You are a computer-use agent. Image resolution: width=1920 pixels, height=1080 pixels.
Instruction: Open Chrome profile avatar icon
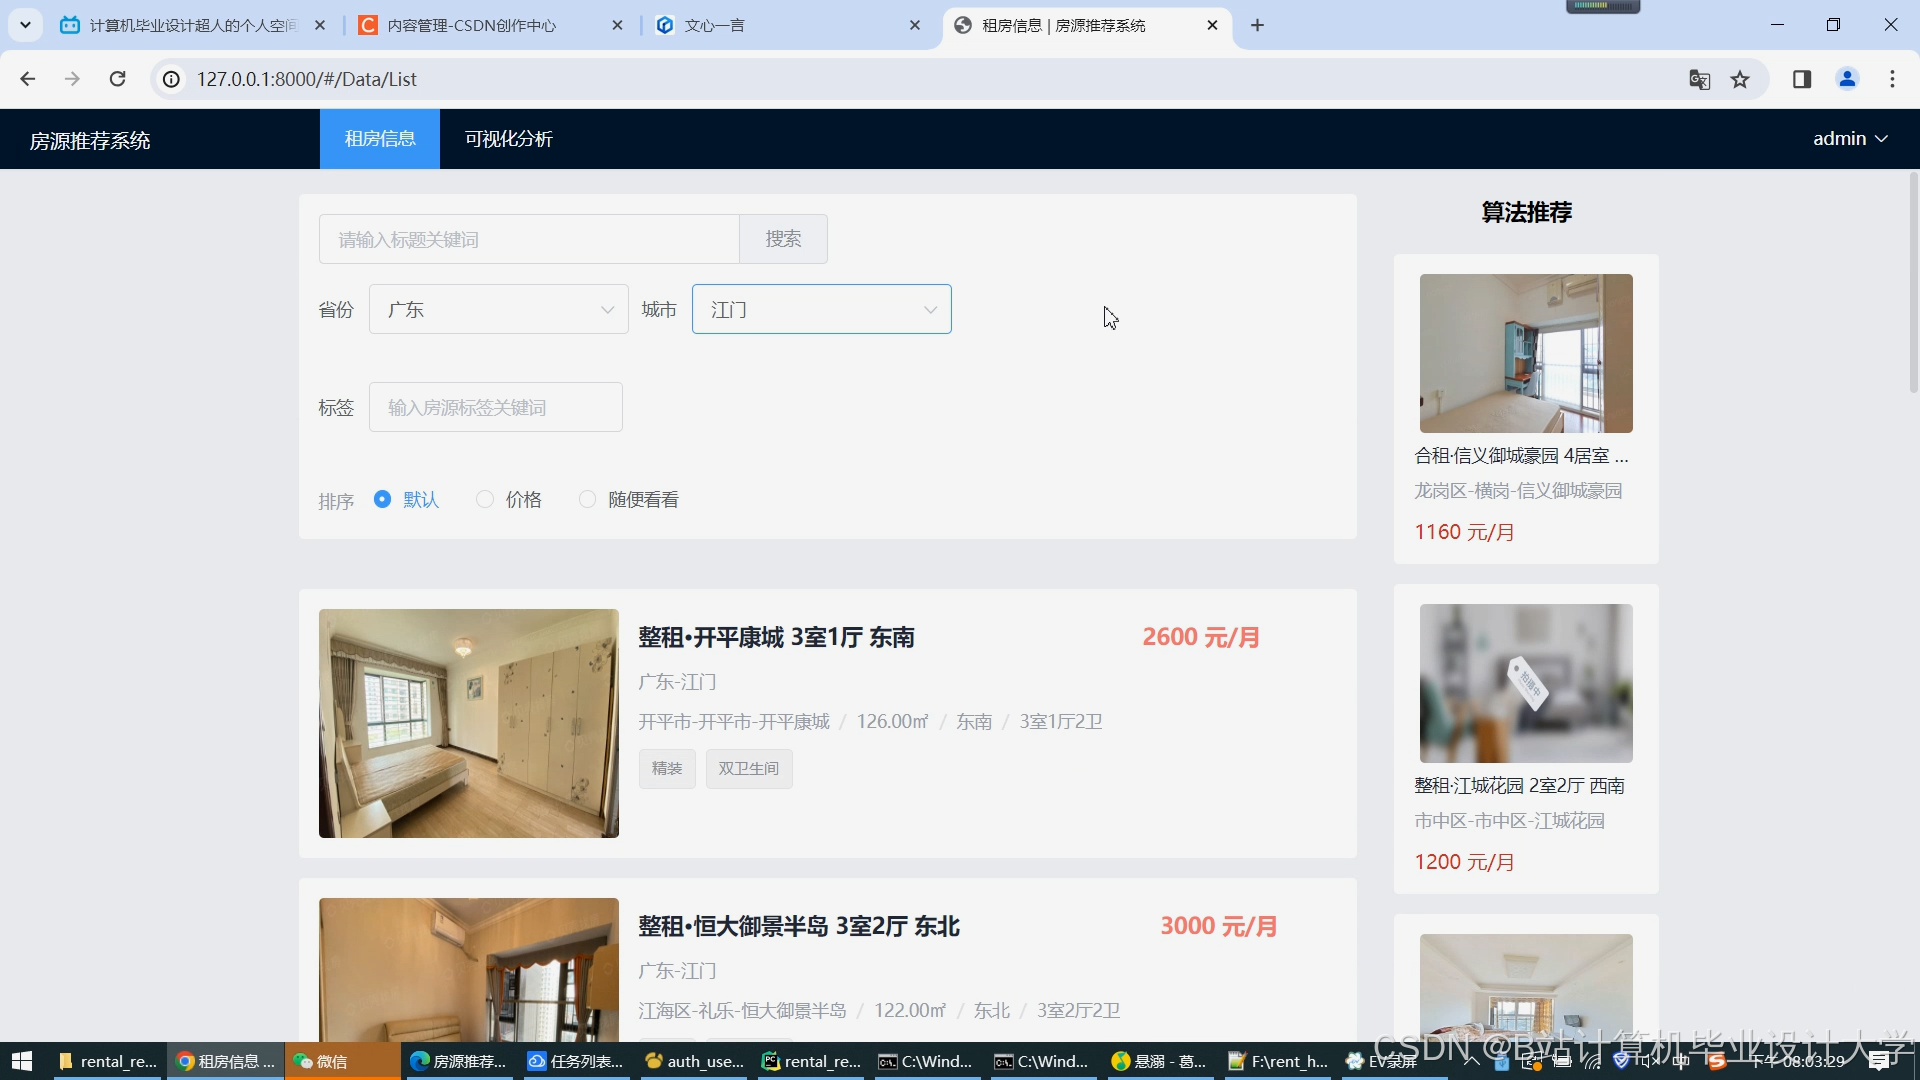(x=1847, y=79)
